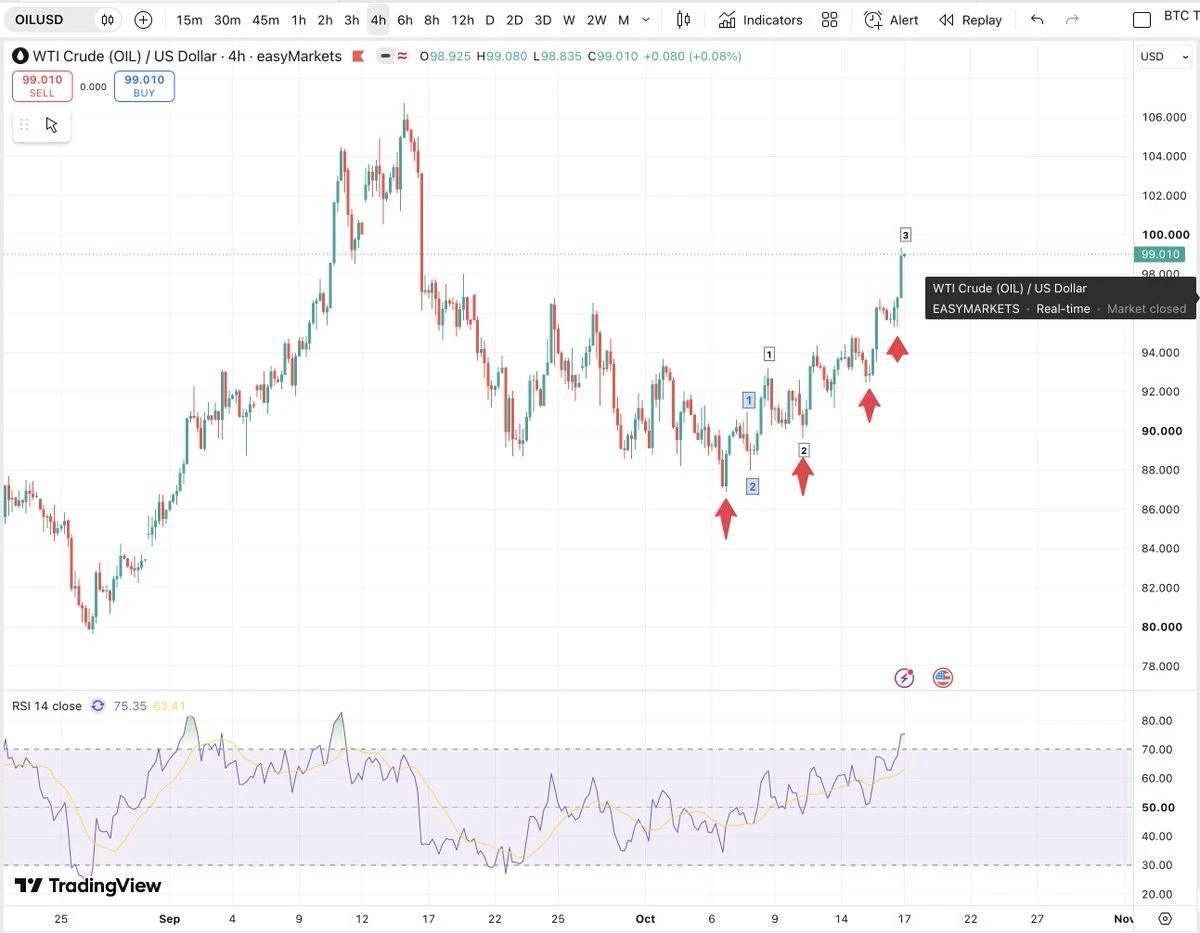Expand the timeframe dropdown chevron

tap(646, 20)
